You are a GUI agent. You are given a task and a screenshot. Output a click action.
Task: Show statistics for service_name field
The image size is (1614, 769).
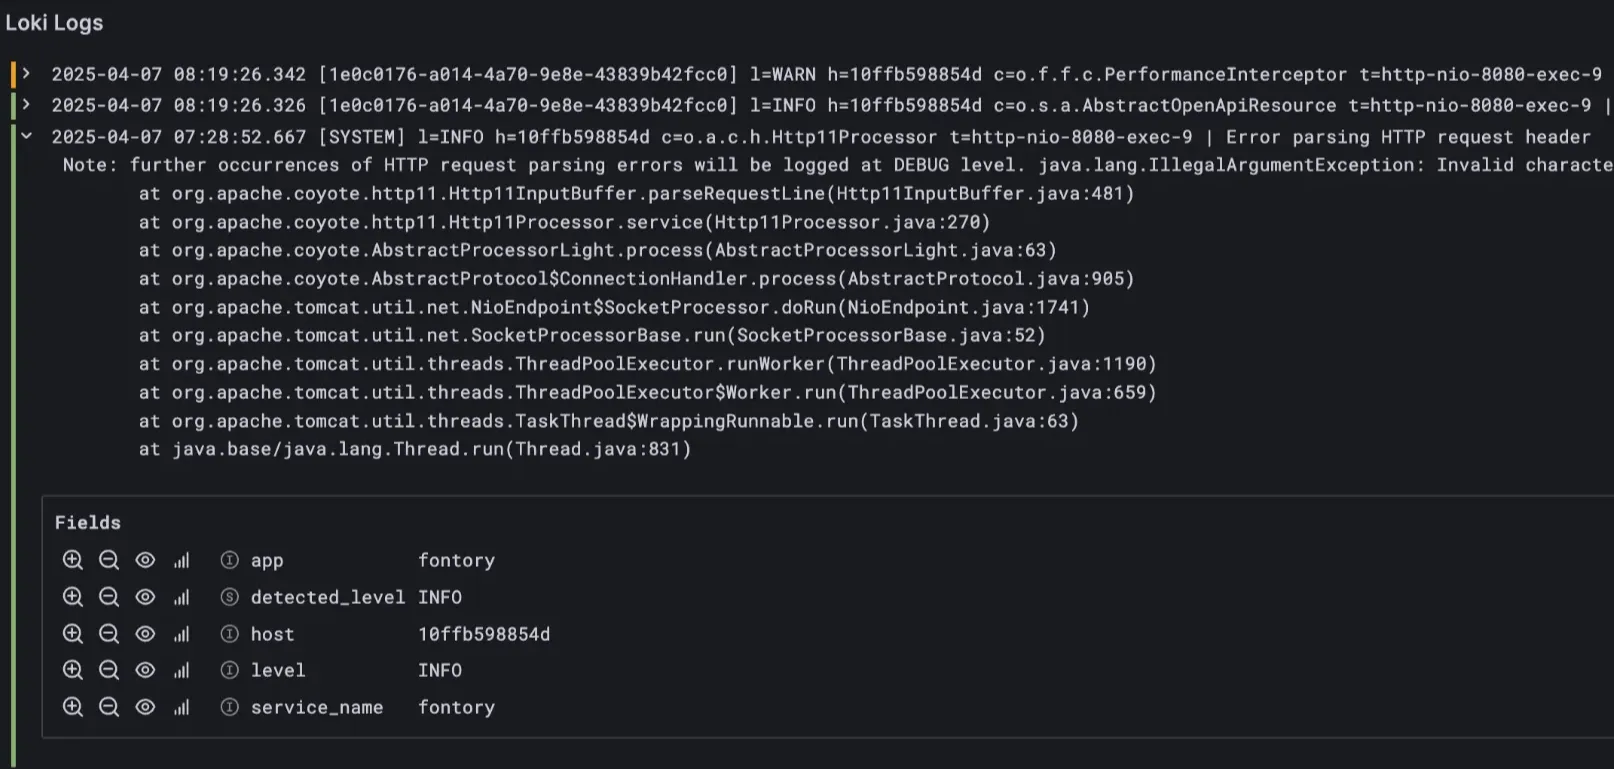181,707
